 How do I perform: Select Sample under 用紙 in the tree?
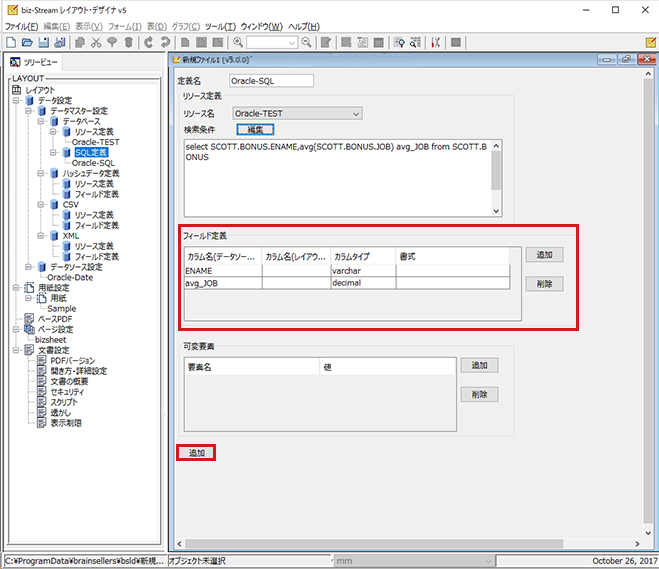61,308
